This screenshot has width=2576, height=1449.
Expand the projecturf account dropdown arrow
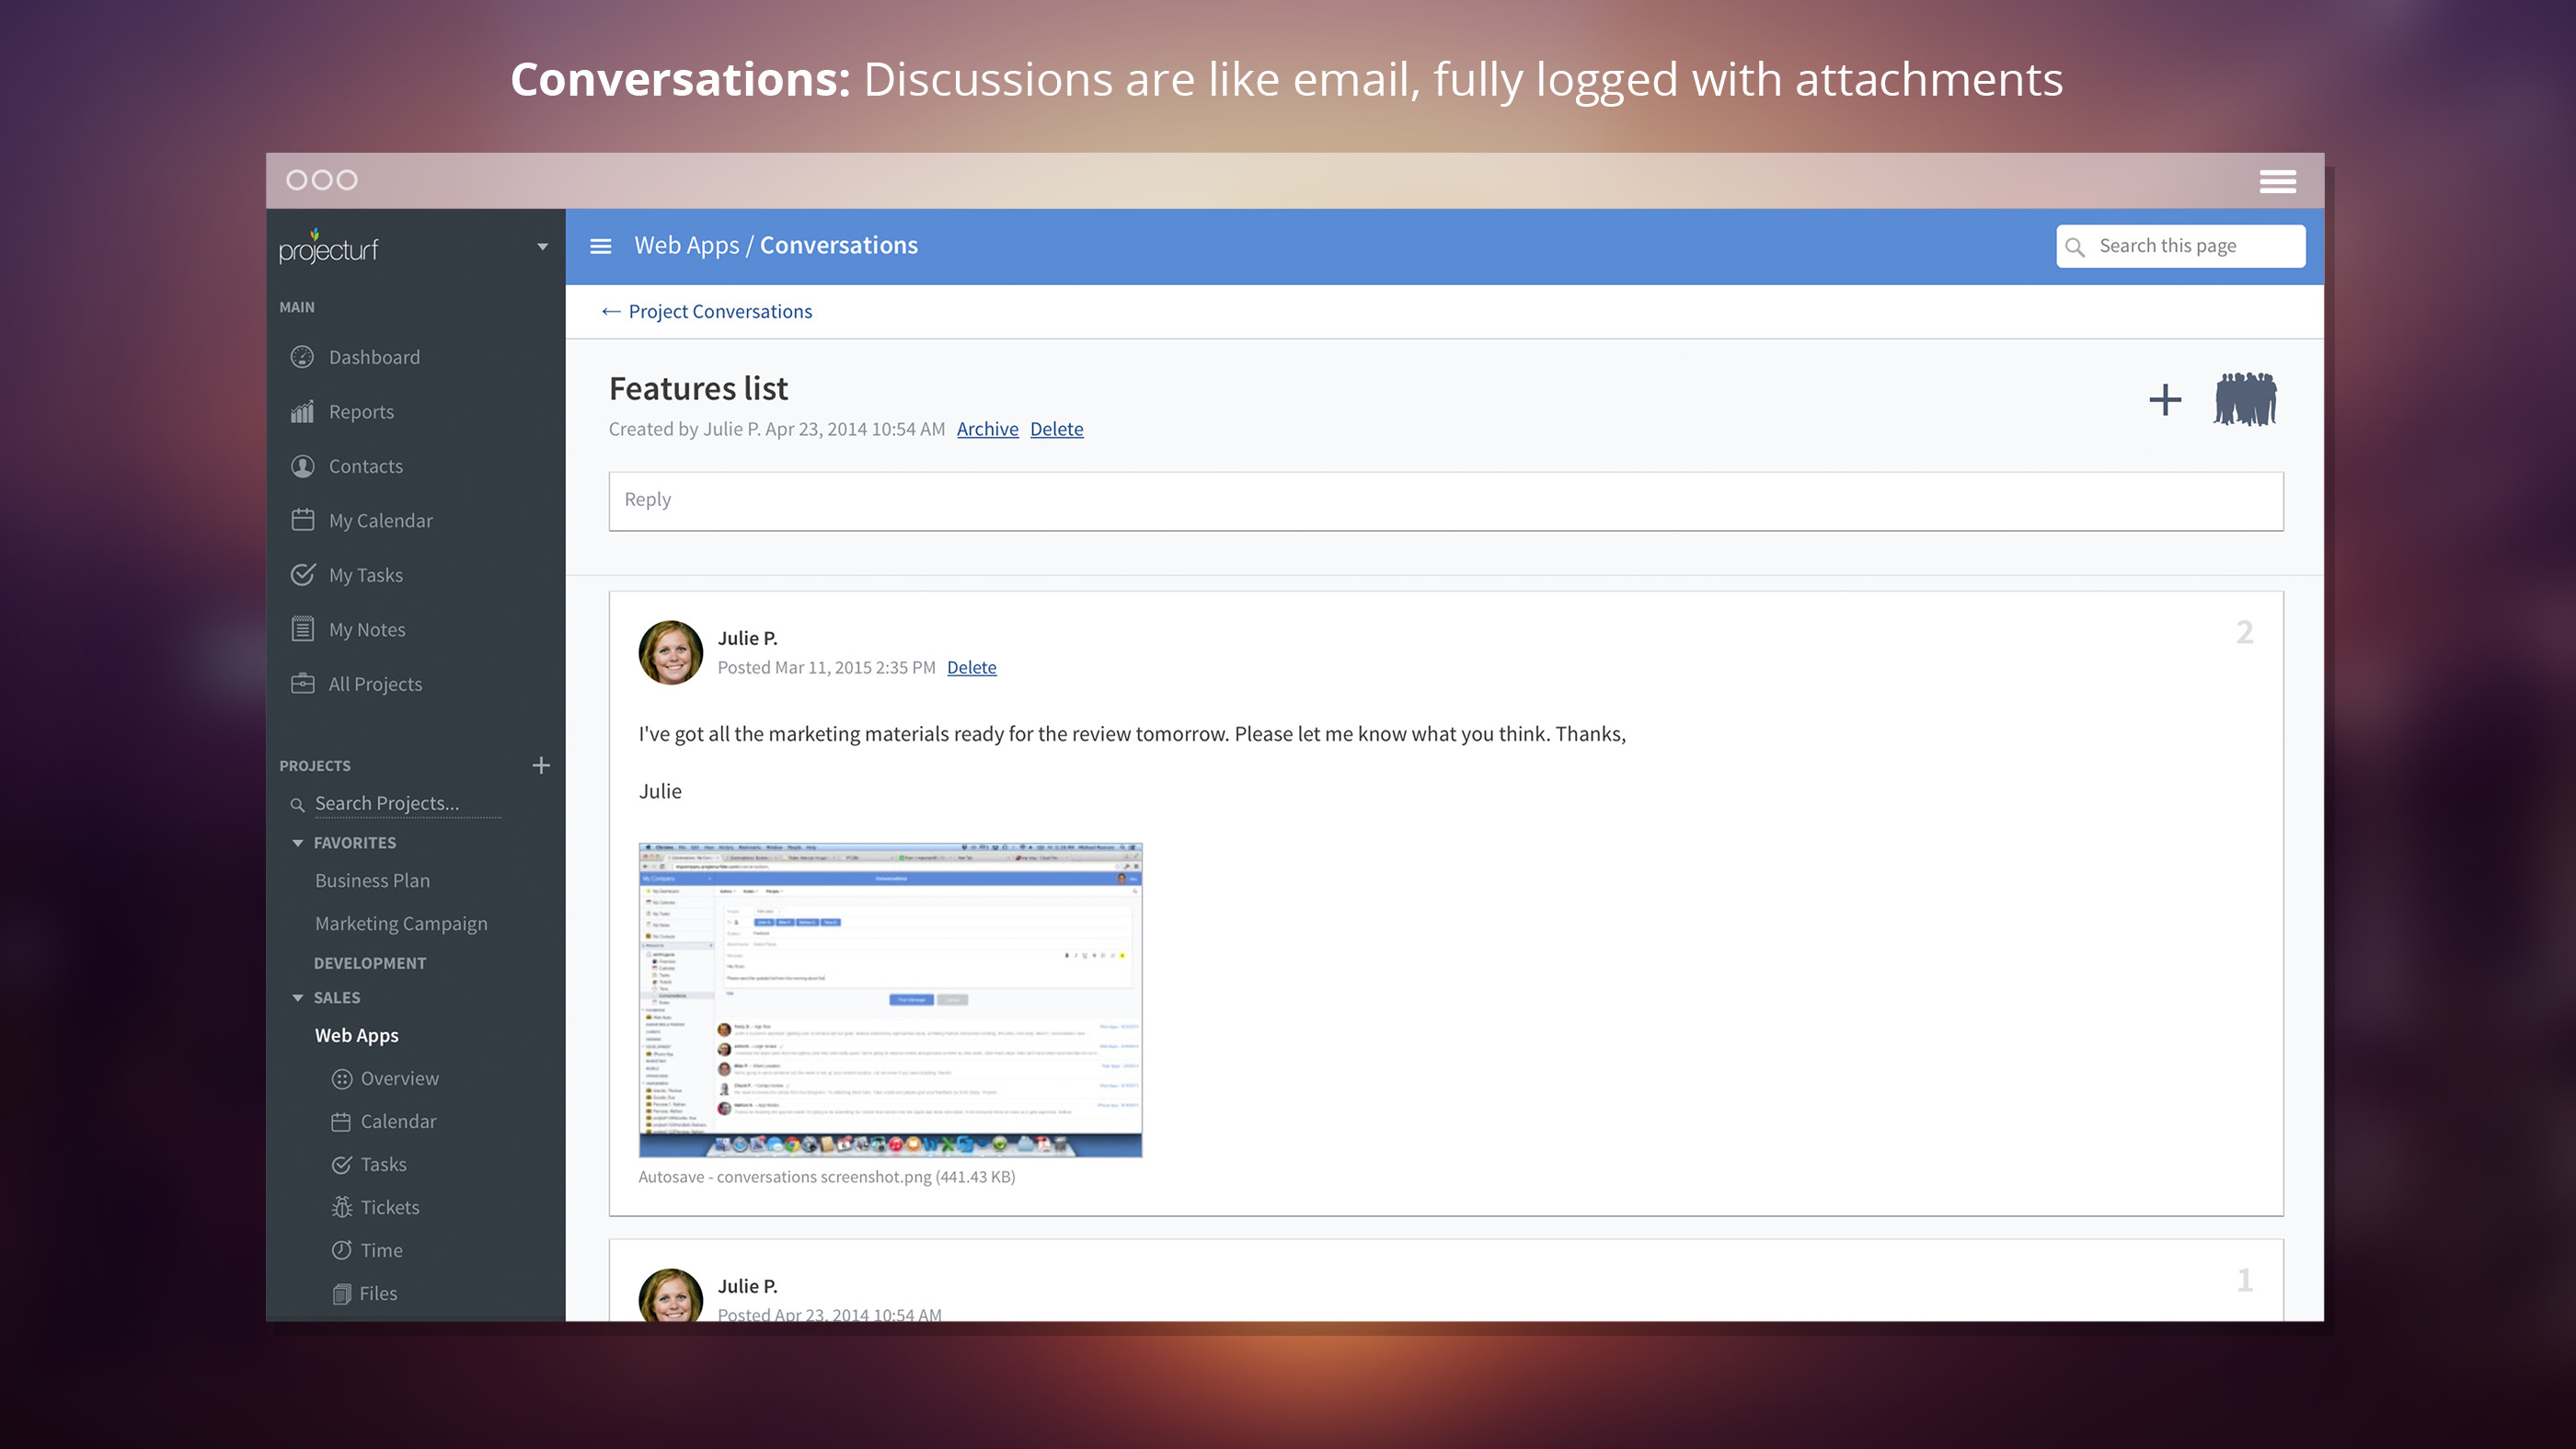[x=542, y=247]
